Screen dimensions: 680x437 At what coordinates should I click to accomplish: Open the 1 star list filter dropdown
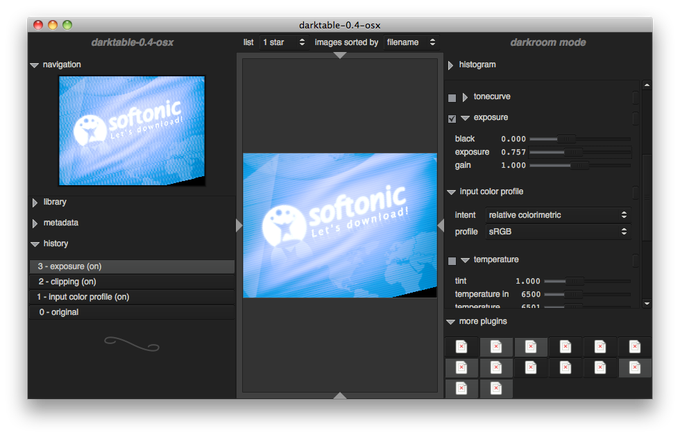coord(284,42)
